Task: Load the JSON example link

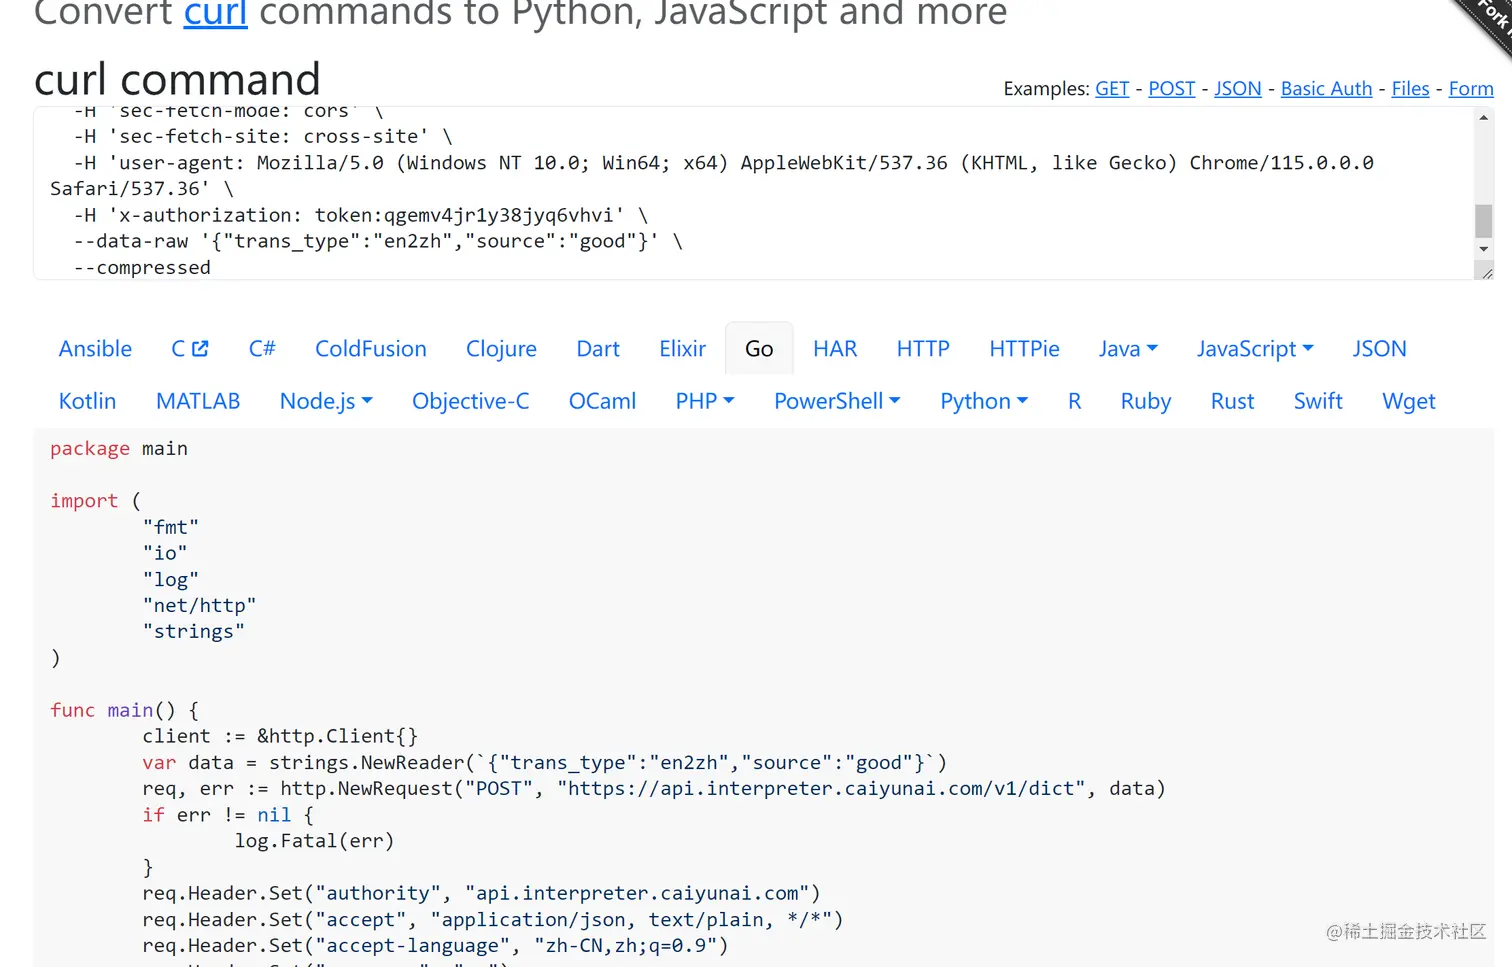Action: [x=1237, y=89]
